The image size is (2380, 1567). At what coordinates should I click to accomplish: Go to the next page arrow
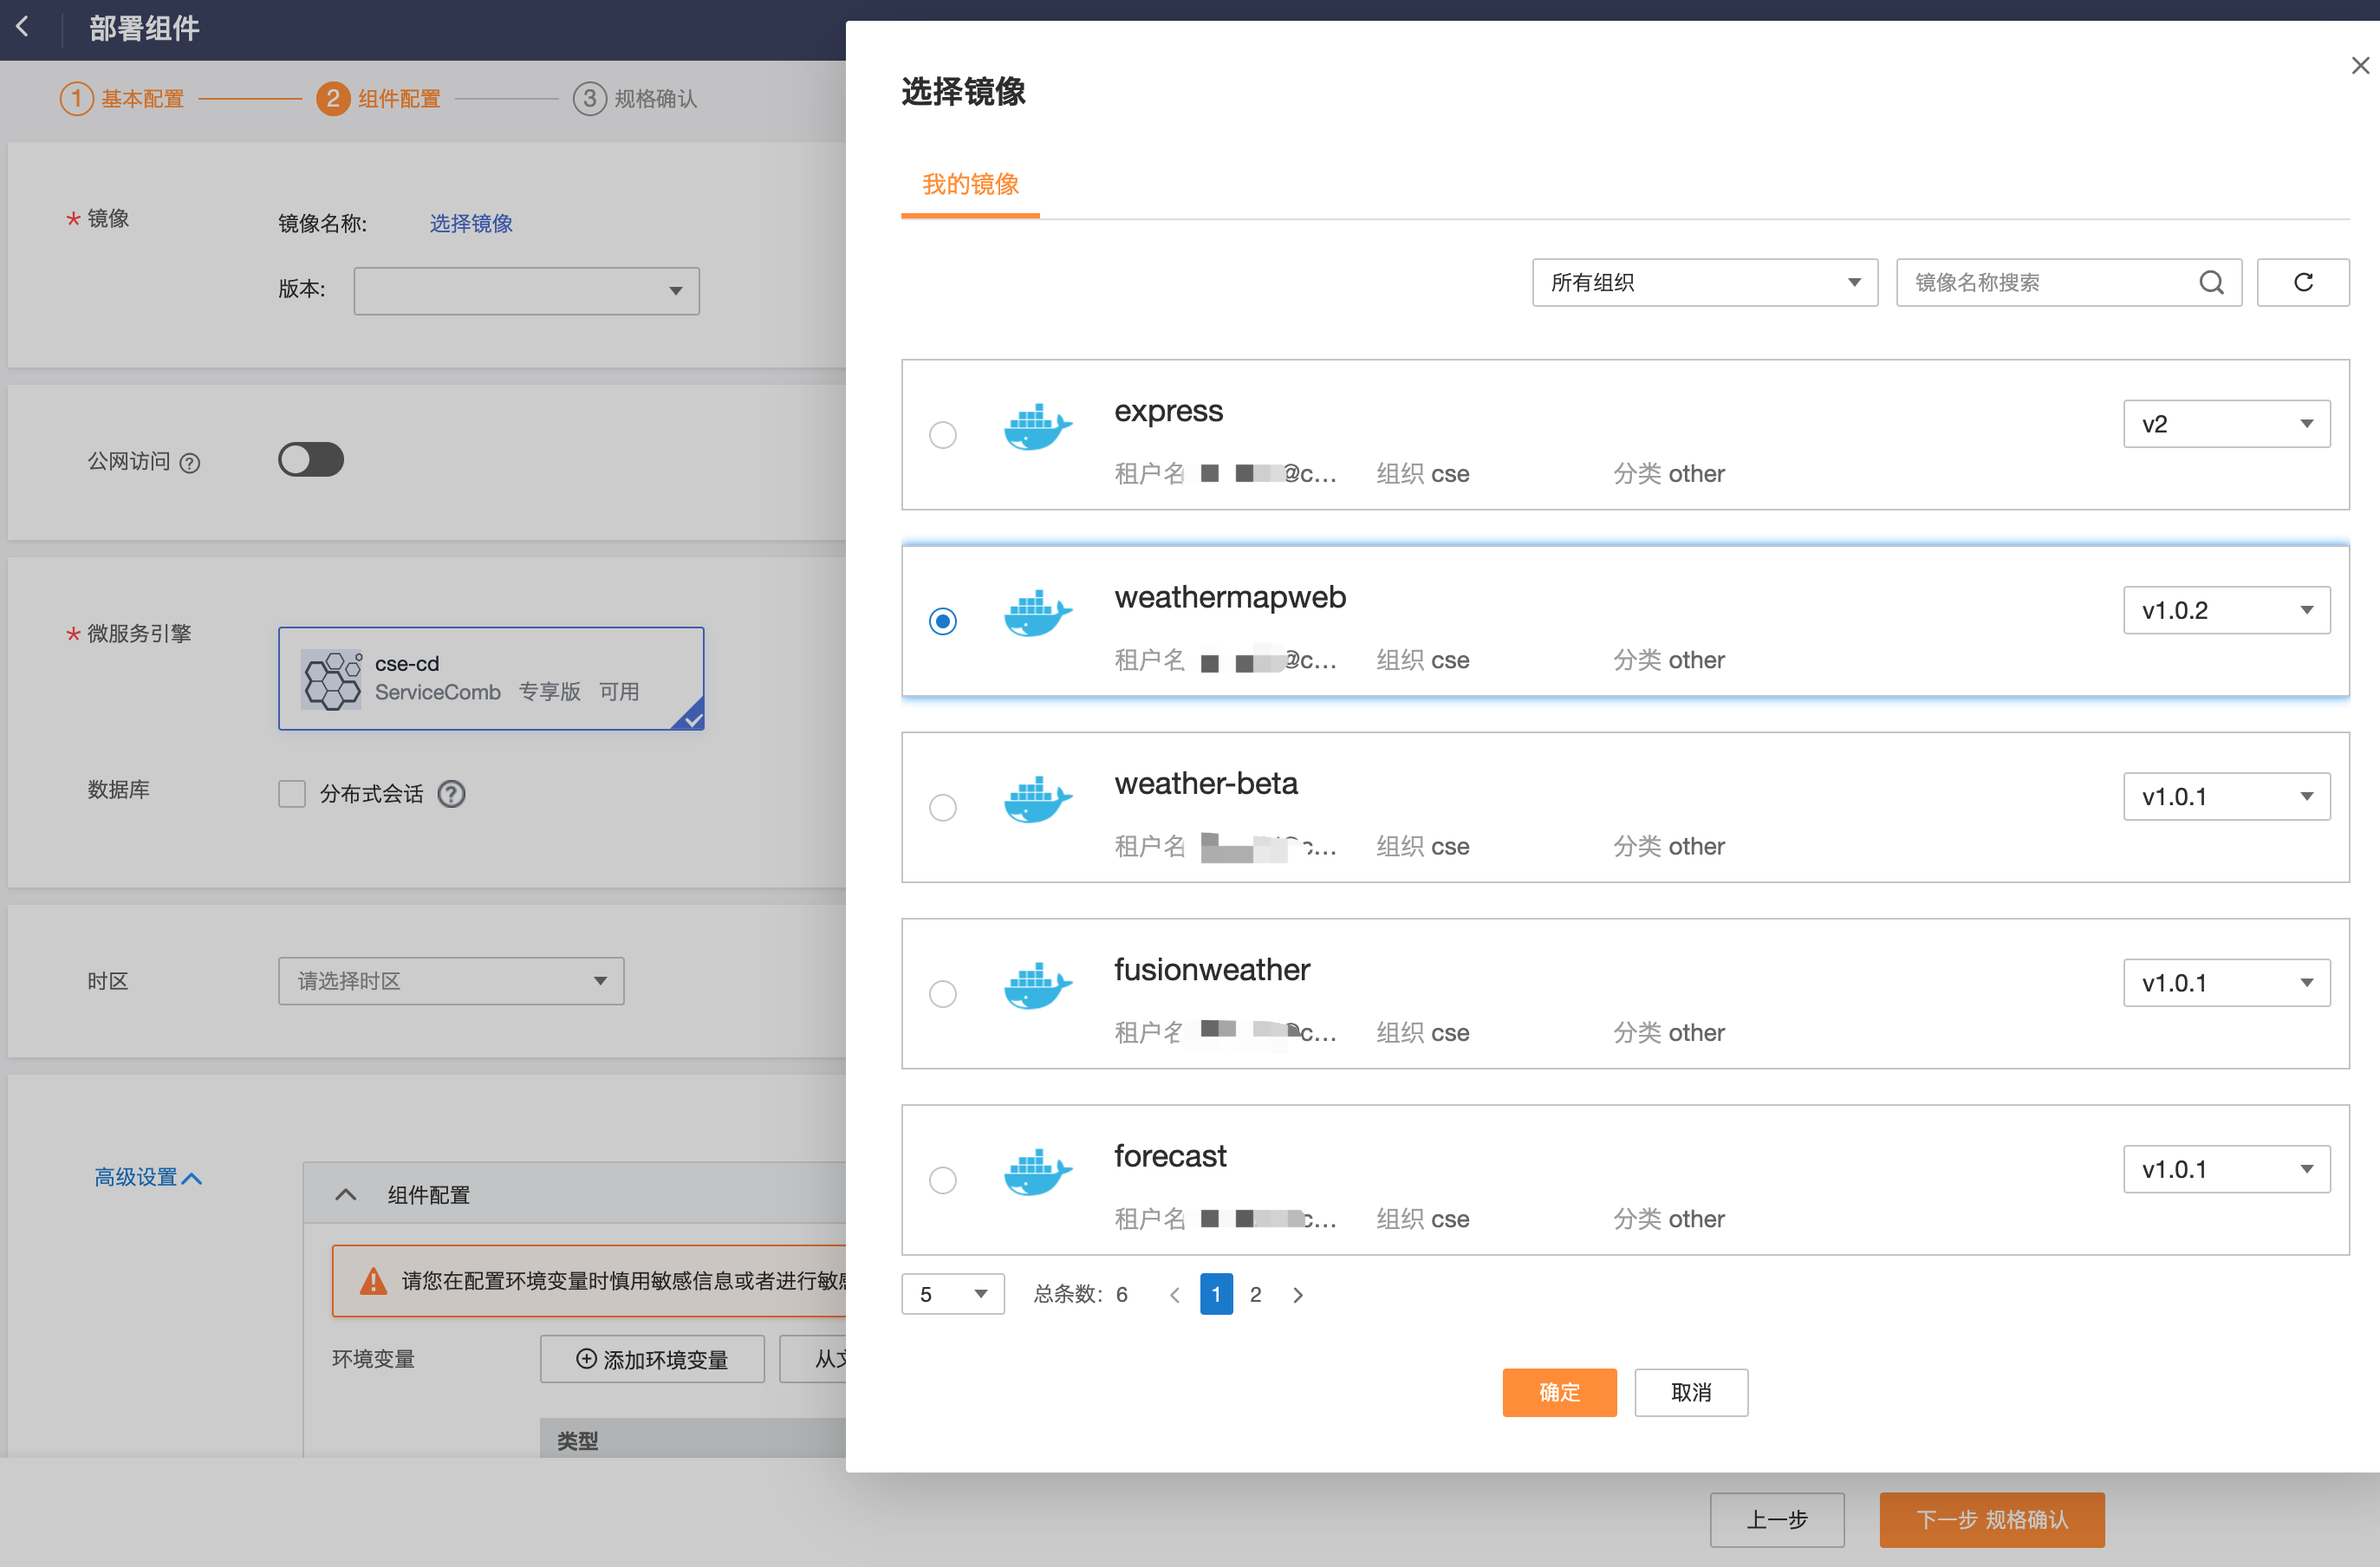(1297, 1295)
